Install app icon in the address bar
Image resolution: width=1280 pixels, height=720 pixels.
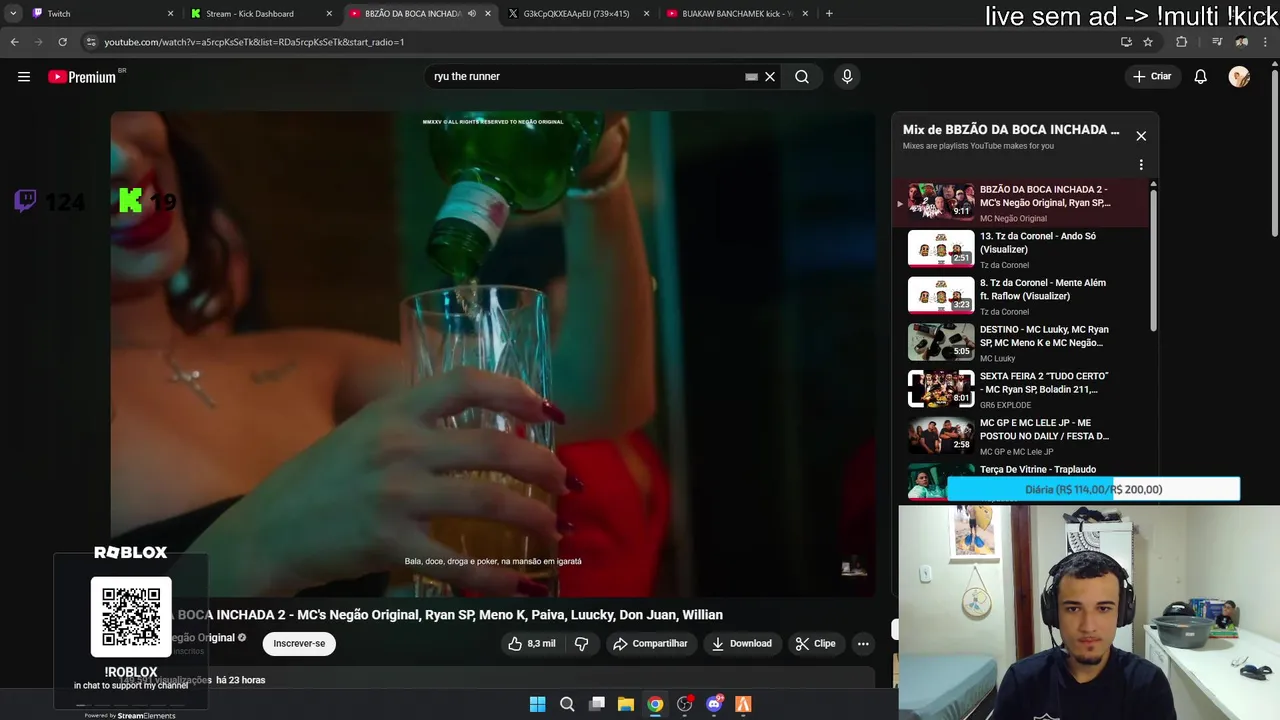(1126, 42)
